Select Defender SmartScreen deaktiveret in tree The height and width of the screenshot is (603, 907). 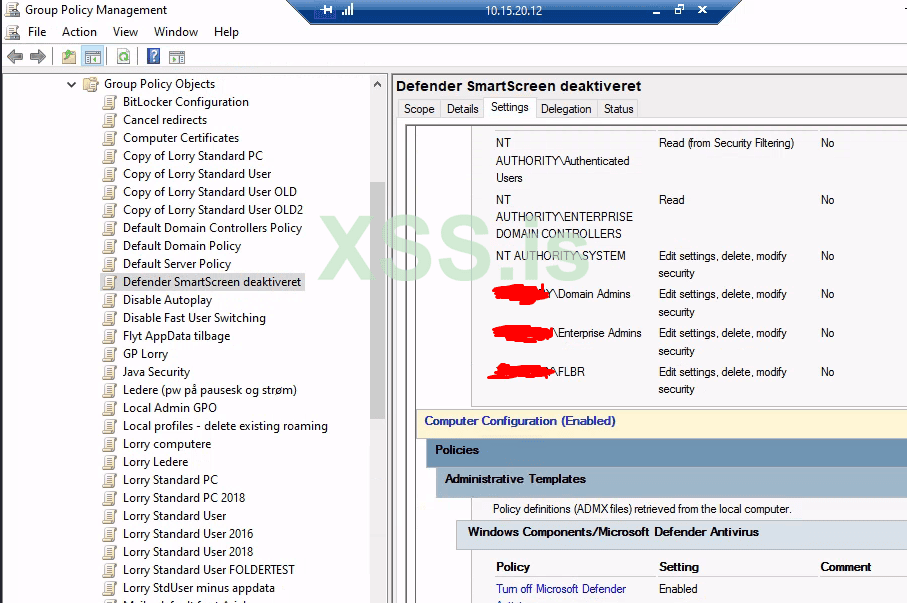(212, 282)
